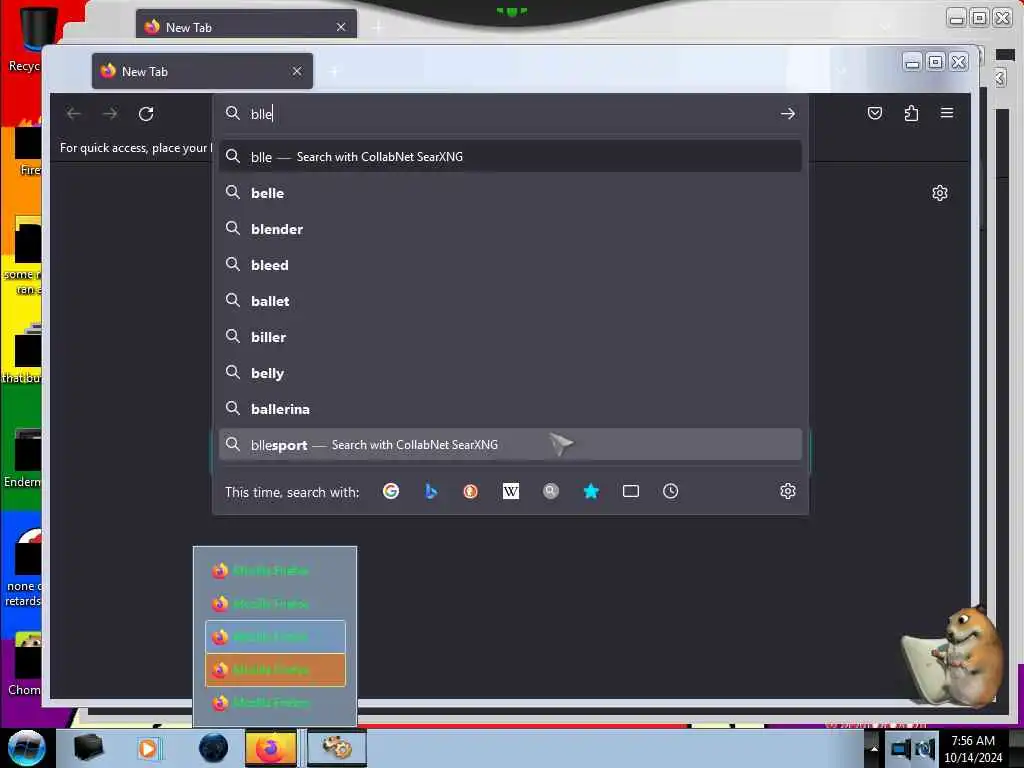Click the hamster desktop mascot
Viewport: 1024px width, 768px height.
(955, 656)
